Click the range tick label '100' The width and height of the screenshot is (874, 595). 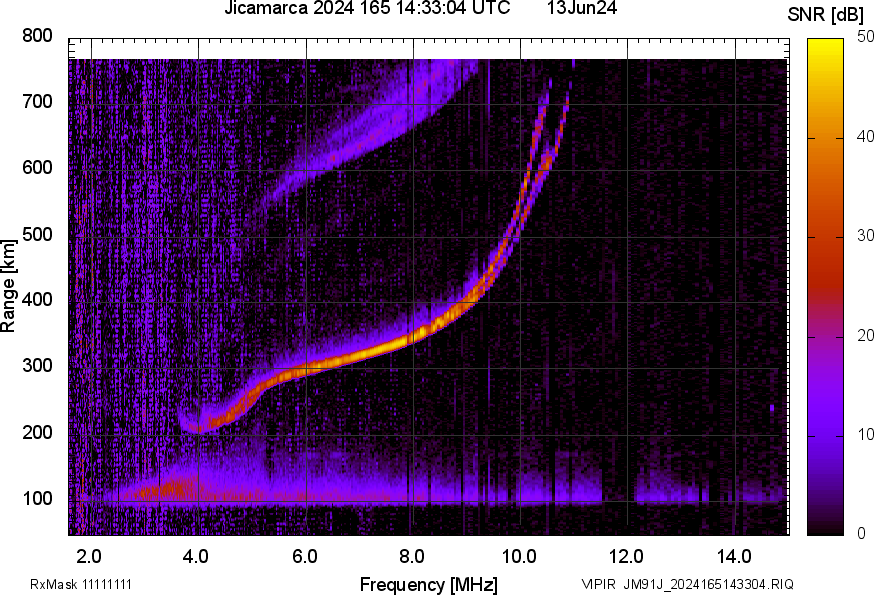point(37,498)
